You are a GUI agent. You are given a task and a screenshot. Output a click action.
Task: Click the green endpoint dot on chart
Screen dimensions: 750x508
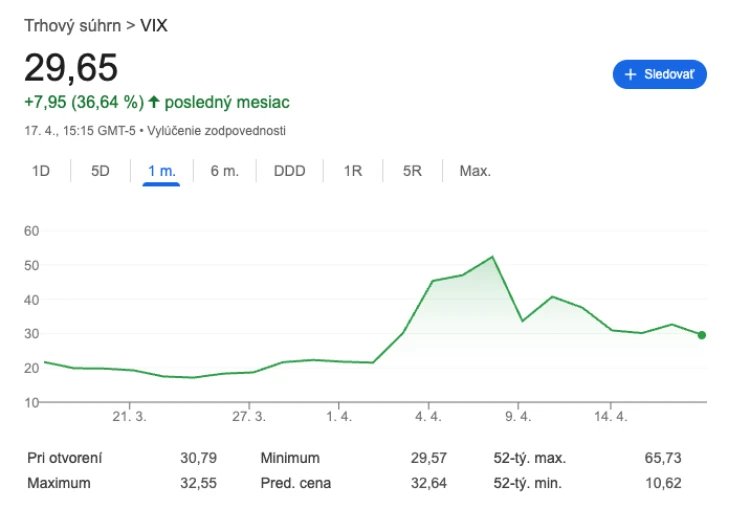pos(701,335)
